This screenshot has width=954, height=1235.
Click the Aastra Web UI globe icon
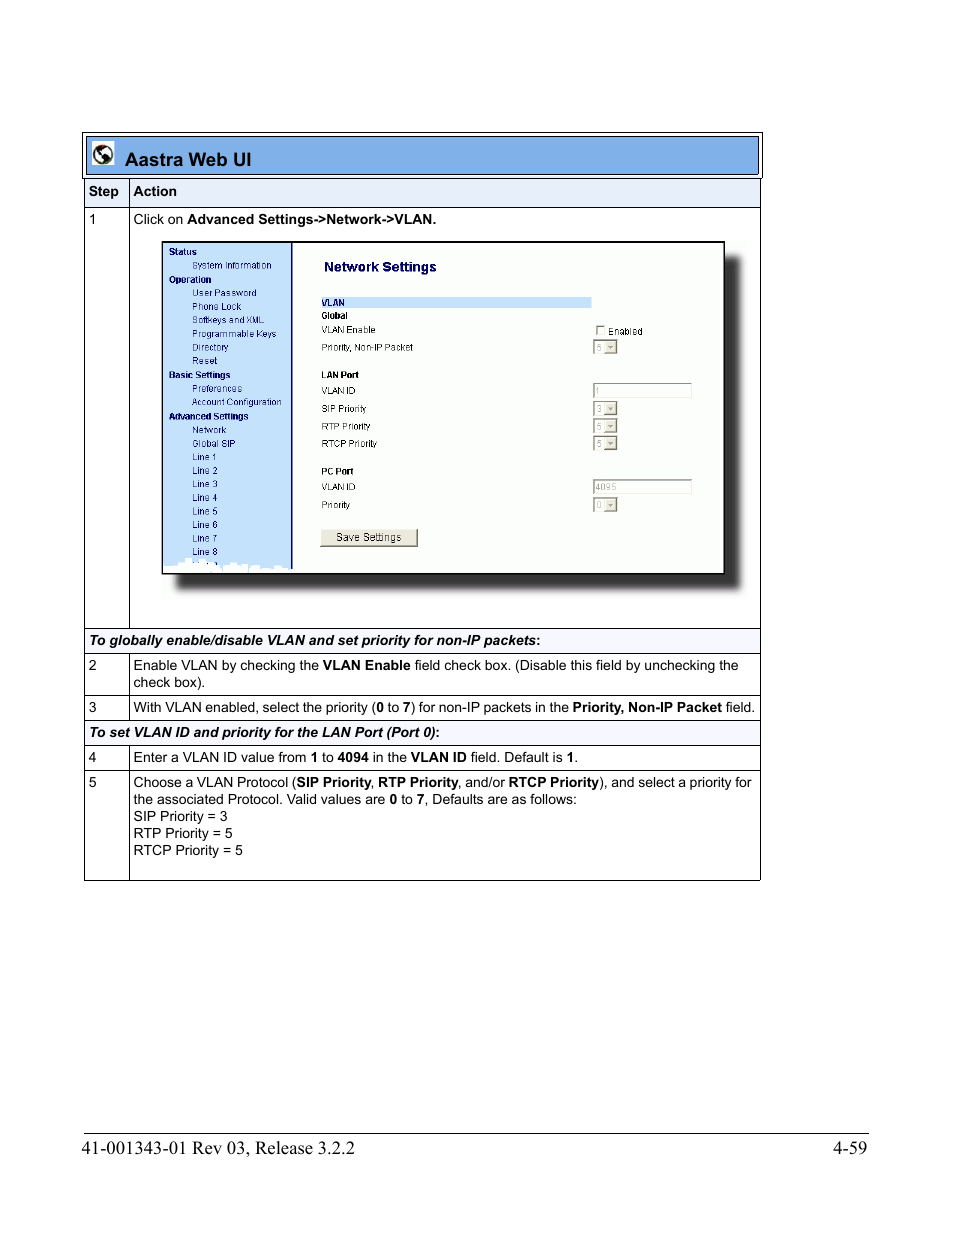coord(103,154)
